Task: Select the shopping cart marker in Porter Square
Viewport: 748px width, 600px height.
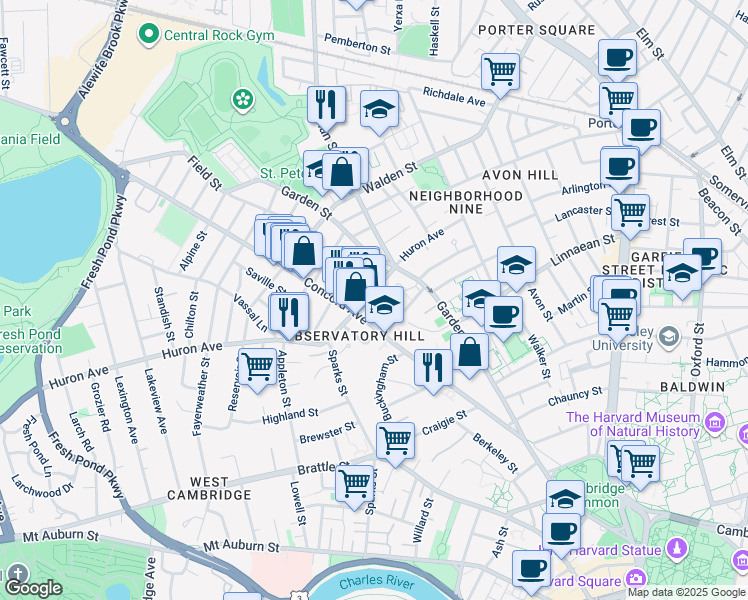Action: (500, 72)
